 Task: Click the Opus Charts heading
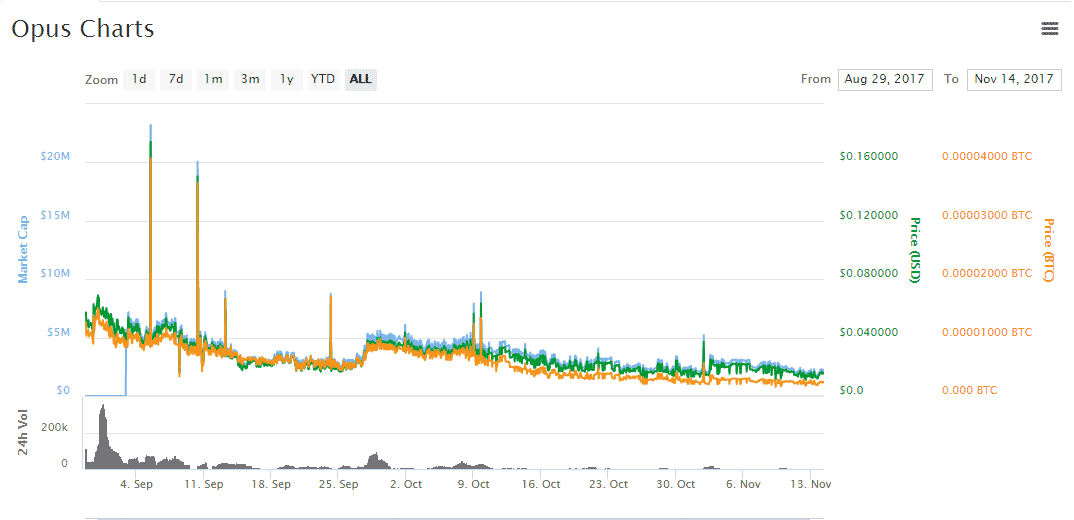(x=82, y=29)
